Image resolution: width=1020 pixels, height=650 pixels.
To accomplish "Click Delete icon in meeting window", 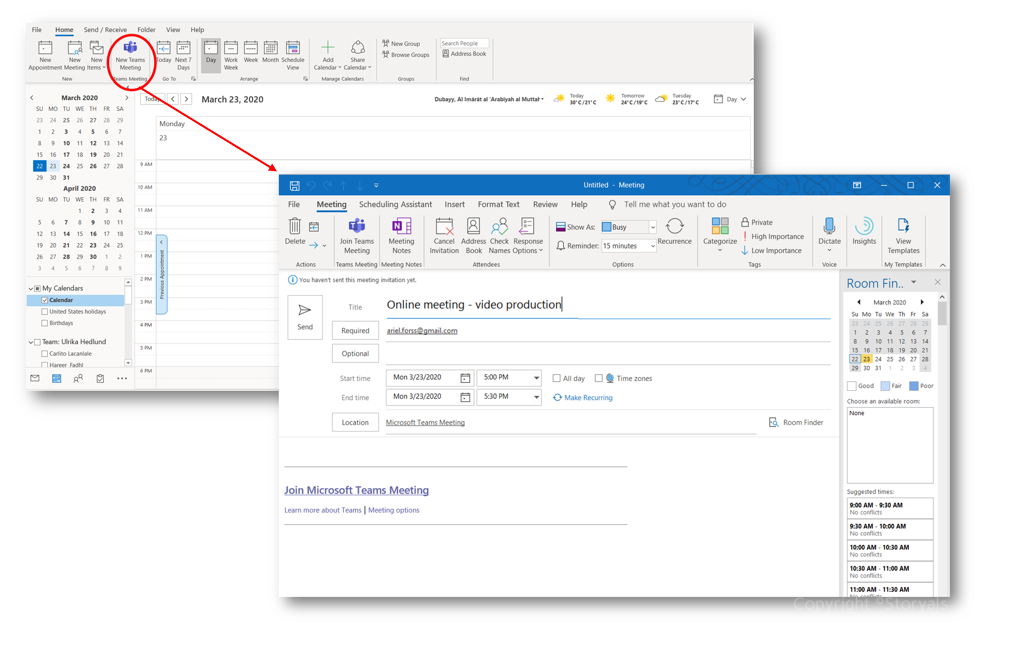I will (x=295, y=232).
